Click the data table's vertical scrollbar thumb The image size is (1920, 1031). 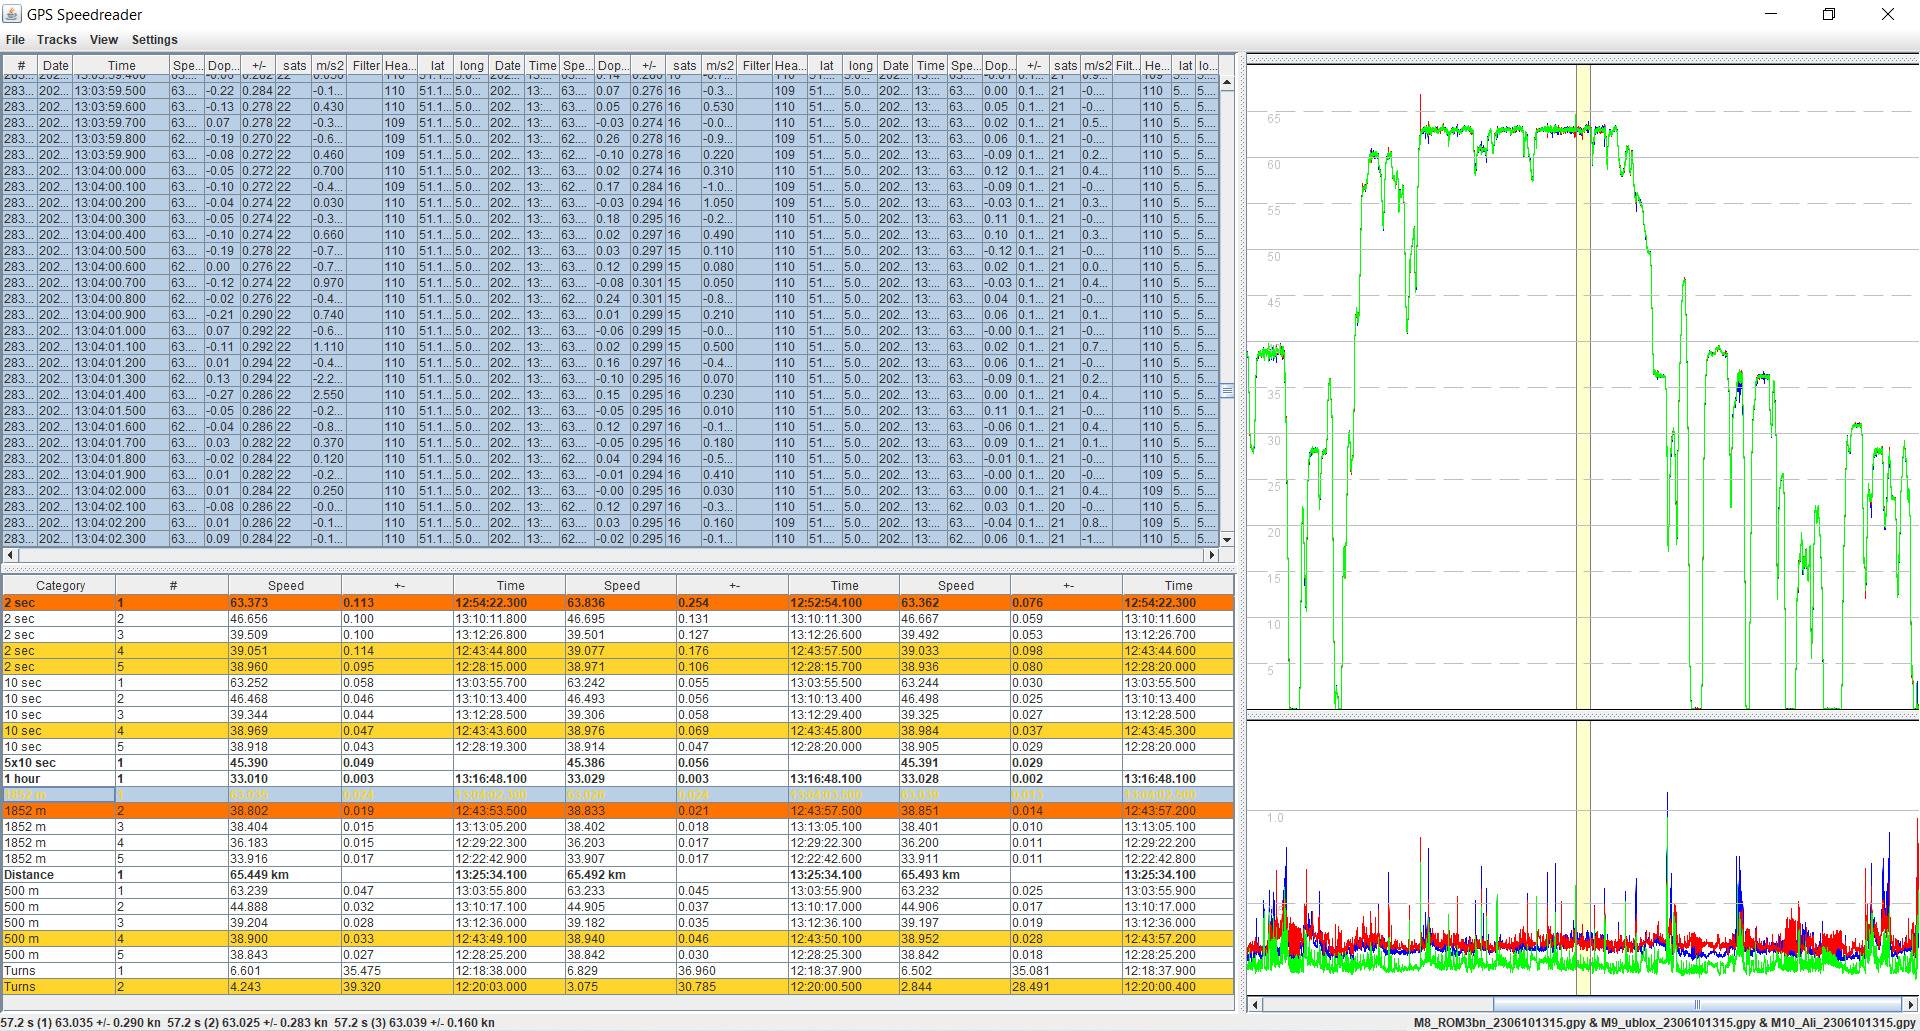[1227, 391]
